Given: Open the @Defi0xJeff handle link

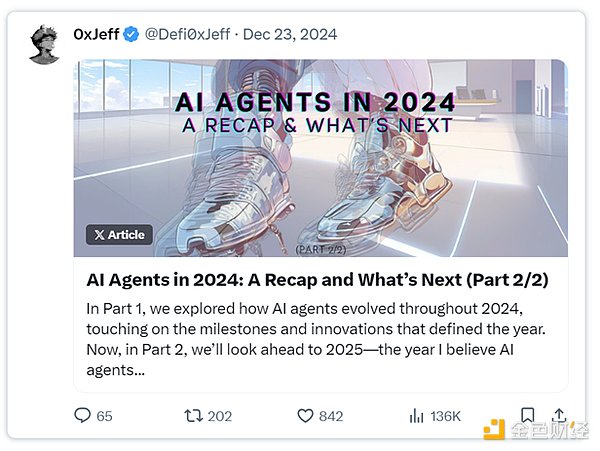Looking at the screenshot, I should tap(186, 35).
